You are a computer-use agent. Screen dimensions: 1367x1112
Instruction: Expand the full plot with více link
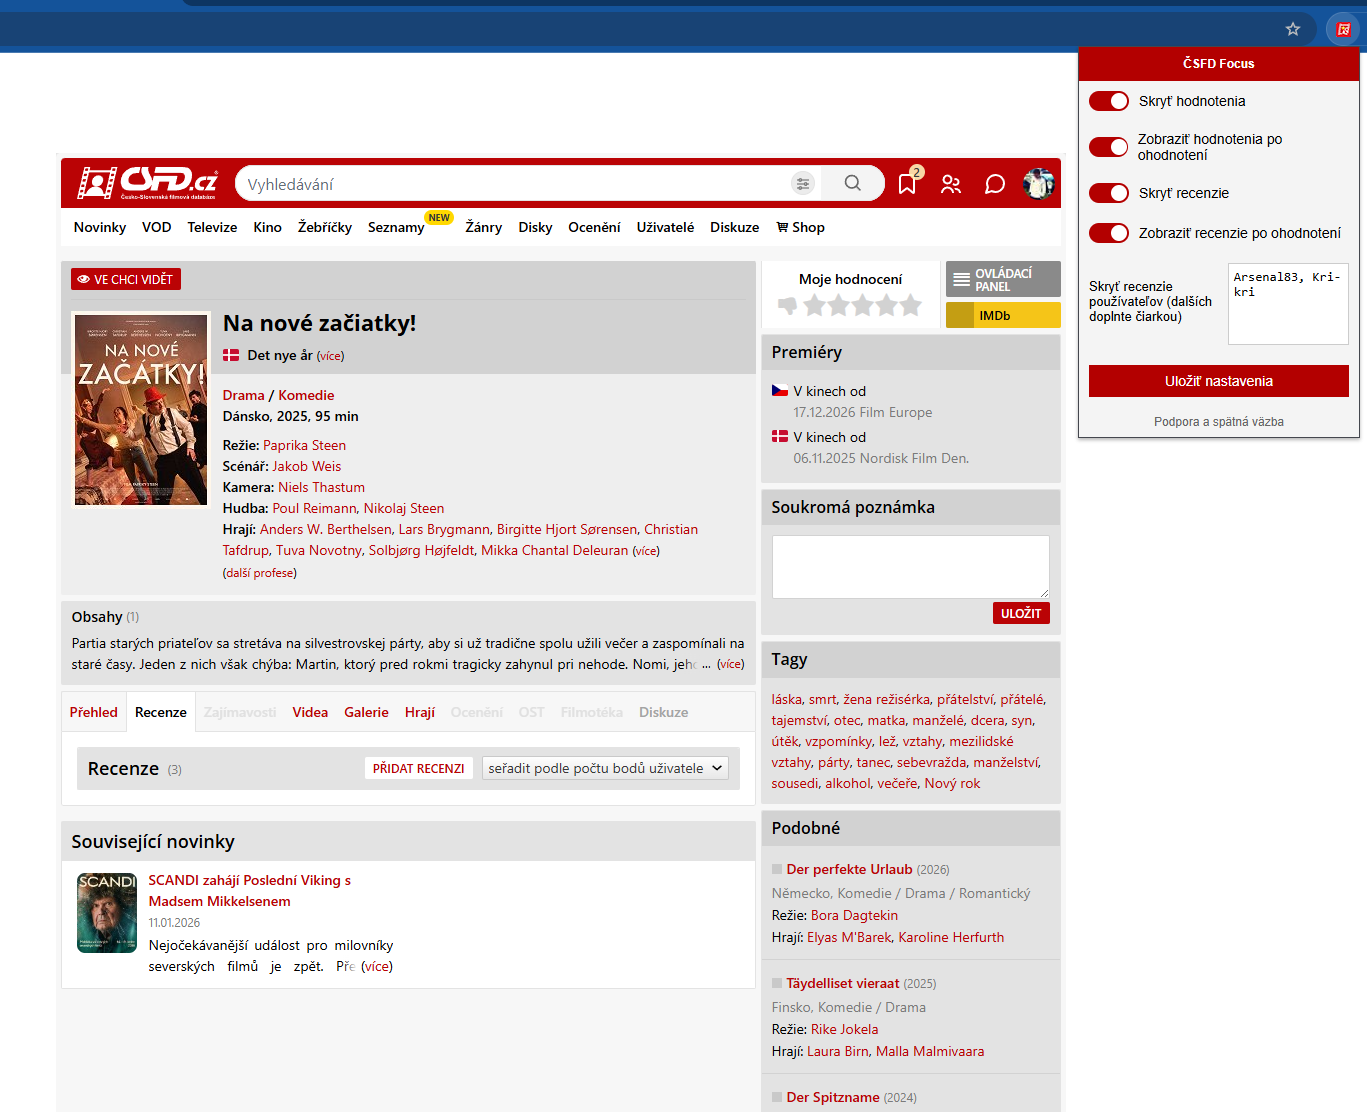[x=730, y=664]
